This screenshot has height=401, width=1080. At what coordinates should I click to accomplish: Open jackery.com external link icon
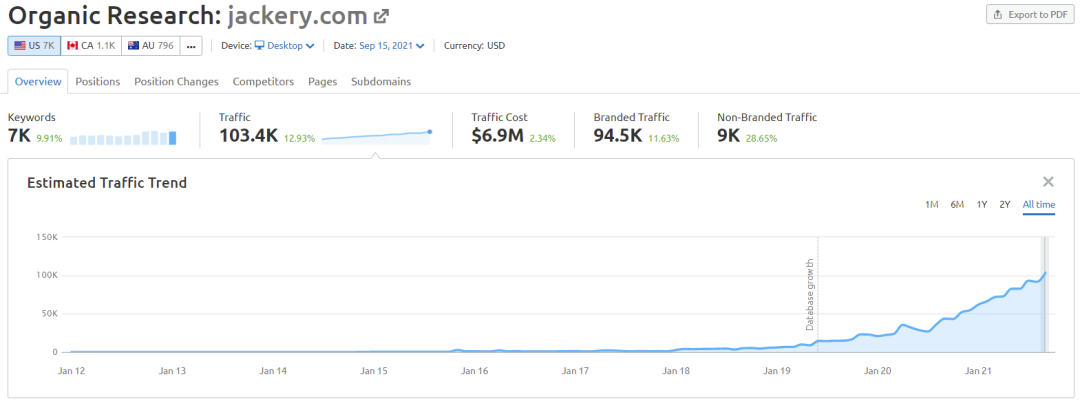(381, 16)
